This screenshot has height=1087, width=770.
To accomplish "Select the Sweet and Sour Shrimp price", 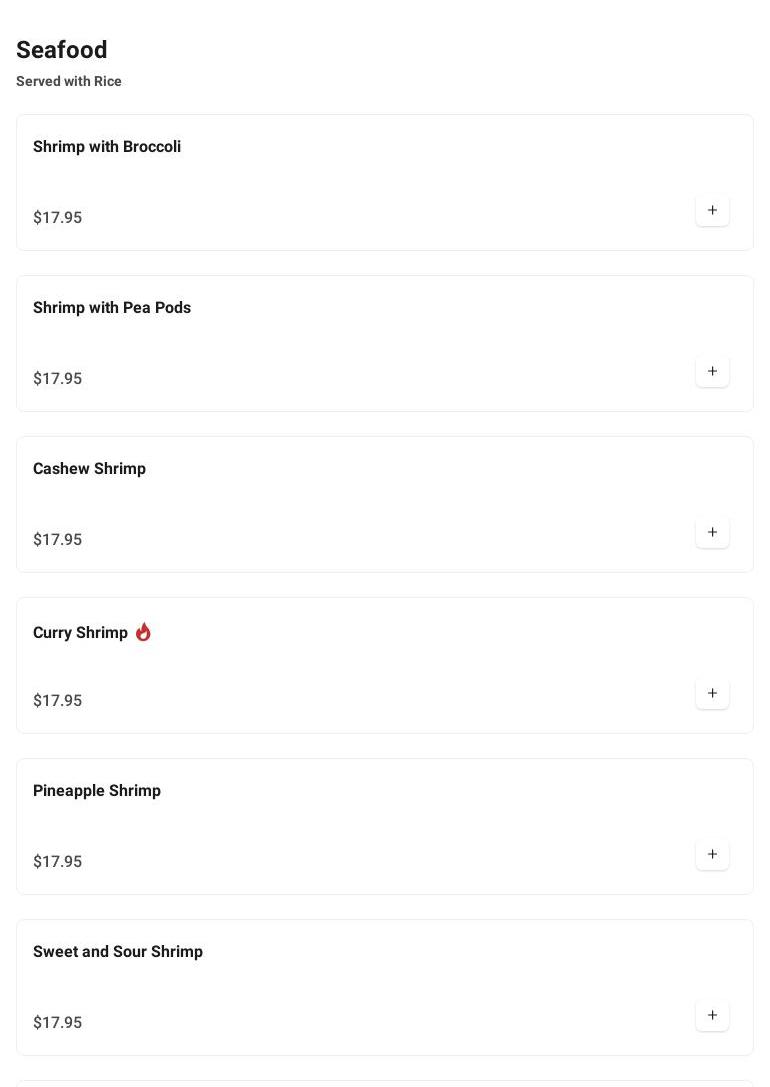I will (x=58, y=1023).
